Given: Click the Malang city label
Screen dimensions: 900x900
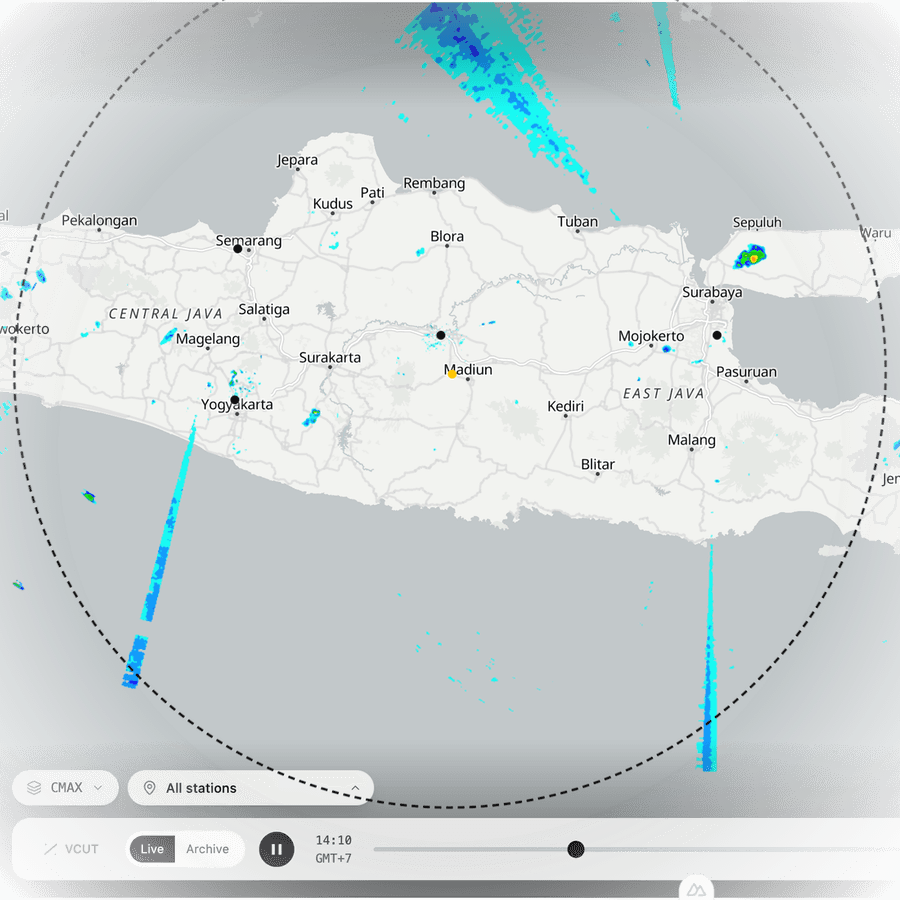Looking at the screenshot, I should pos(692,440).
